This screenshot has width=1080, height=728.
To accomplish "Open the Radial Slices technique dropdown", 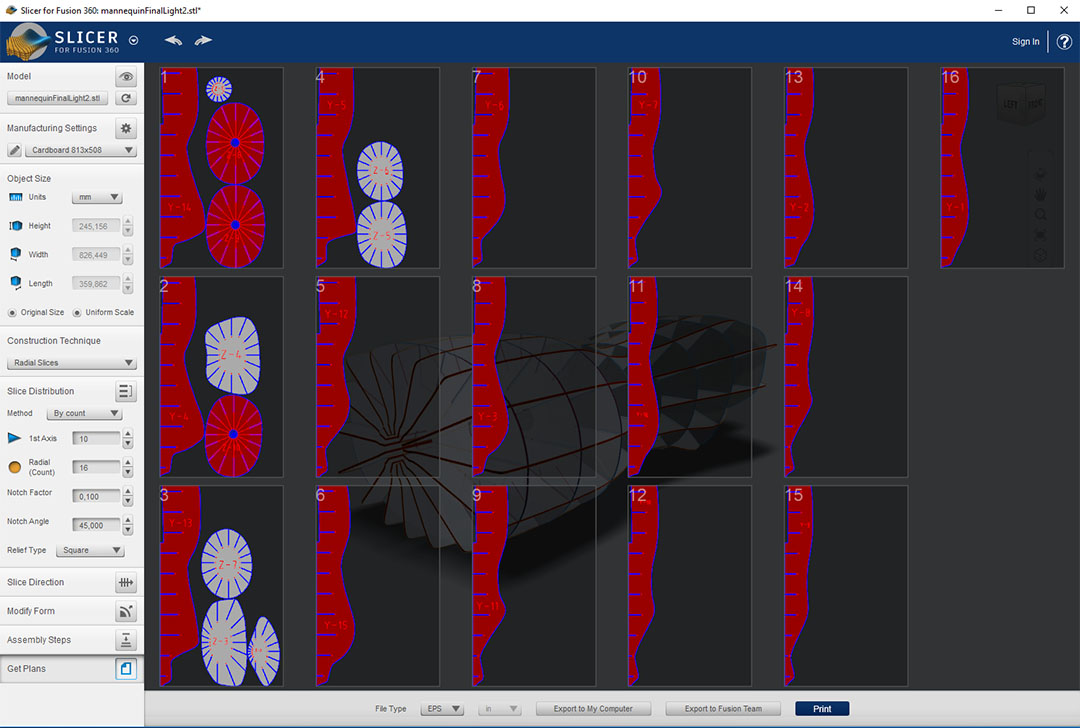I will (x=72, y=362).
